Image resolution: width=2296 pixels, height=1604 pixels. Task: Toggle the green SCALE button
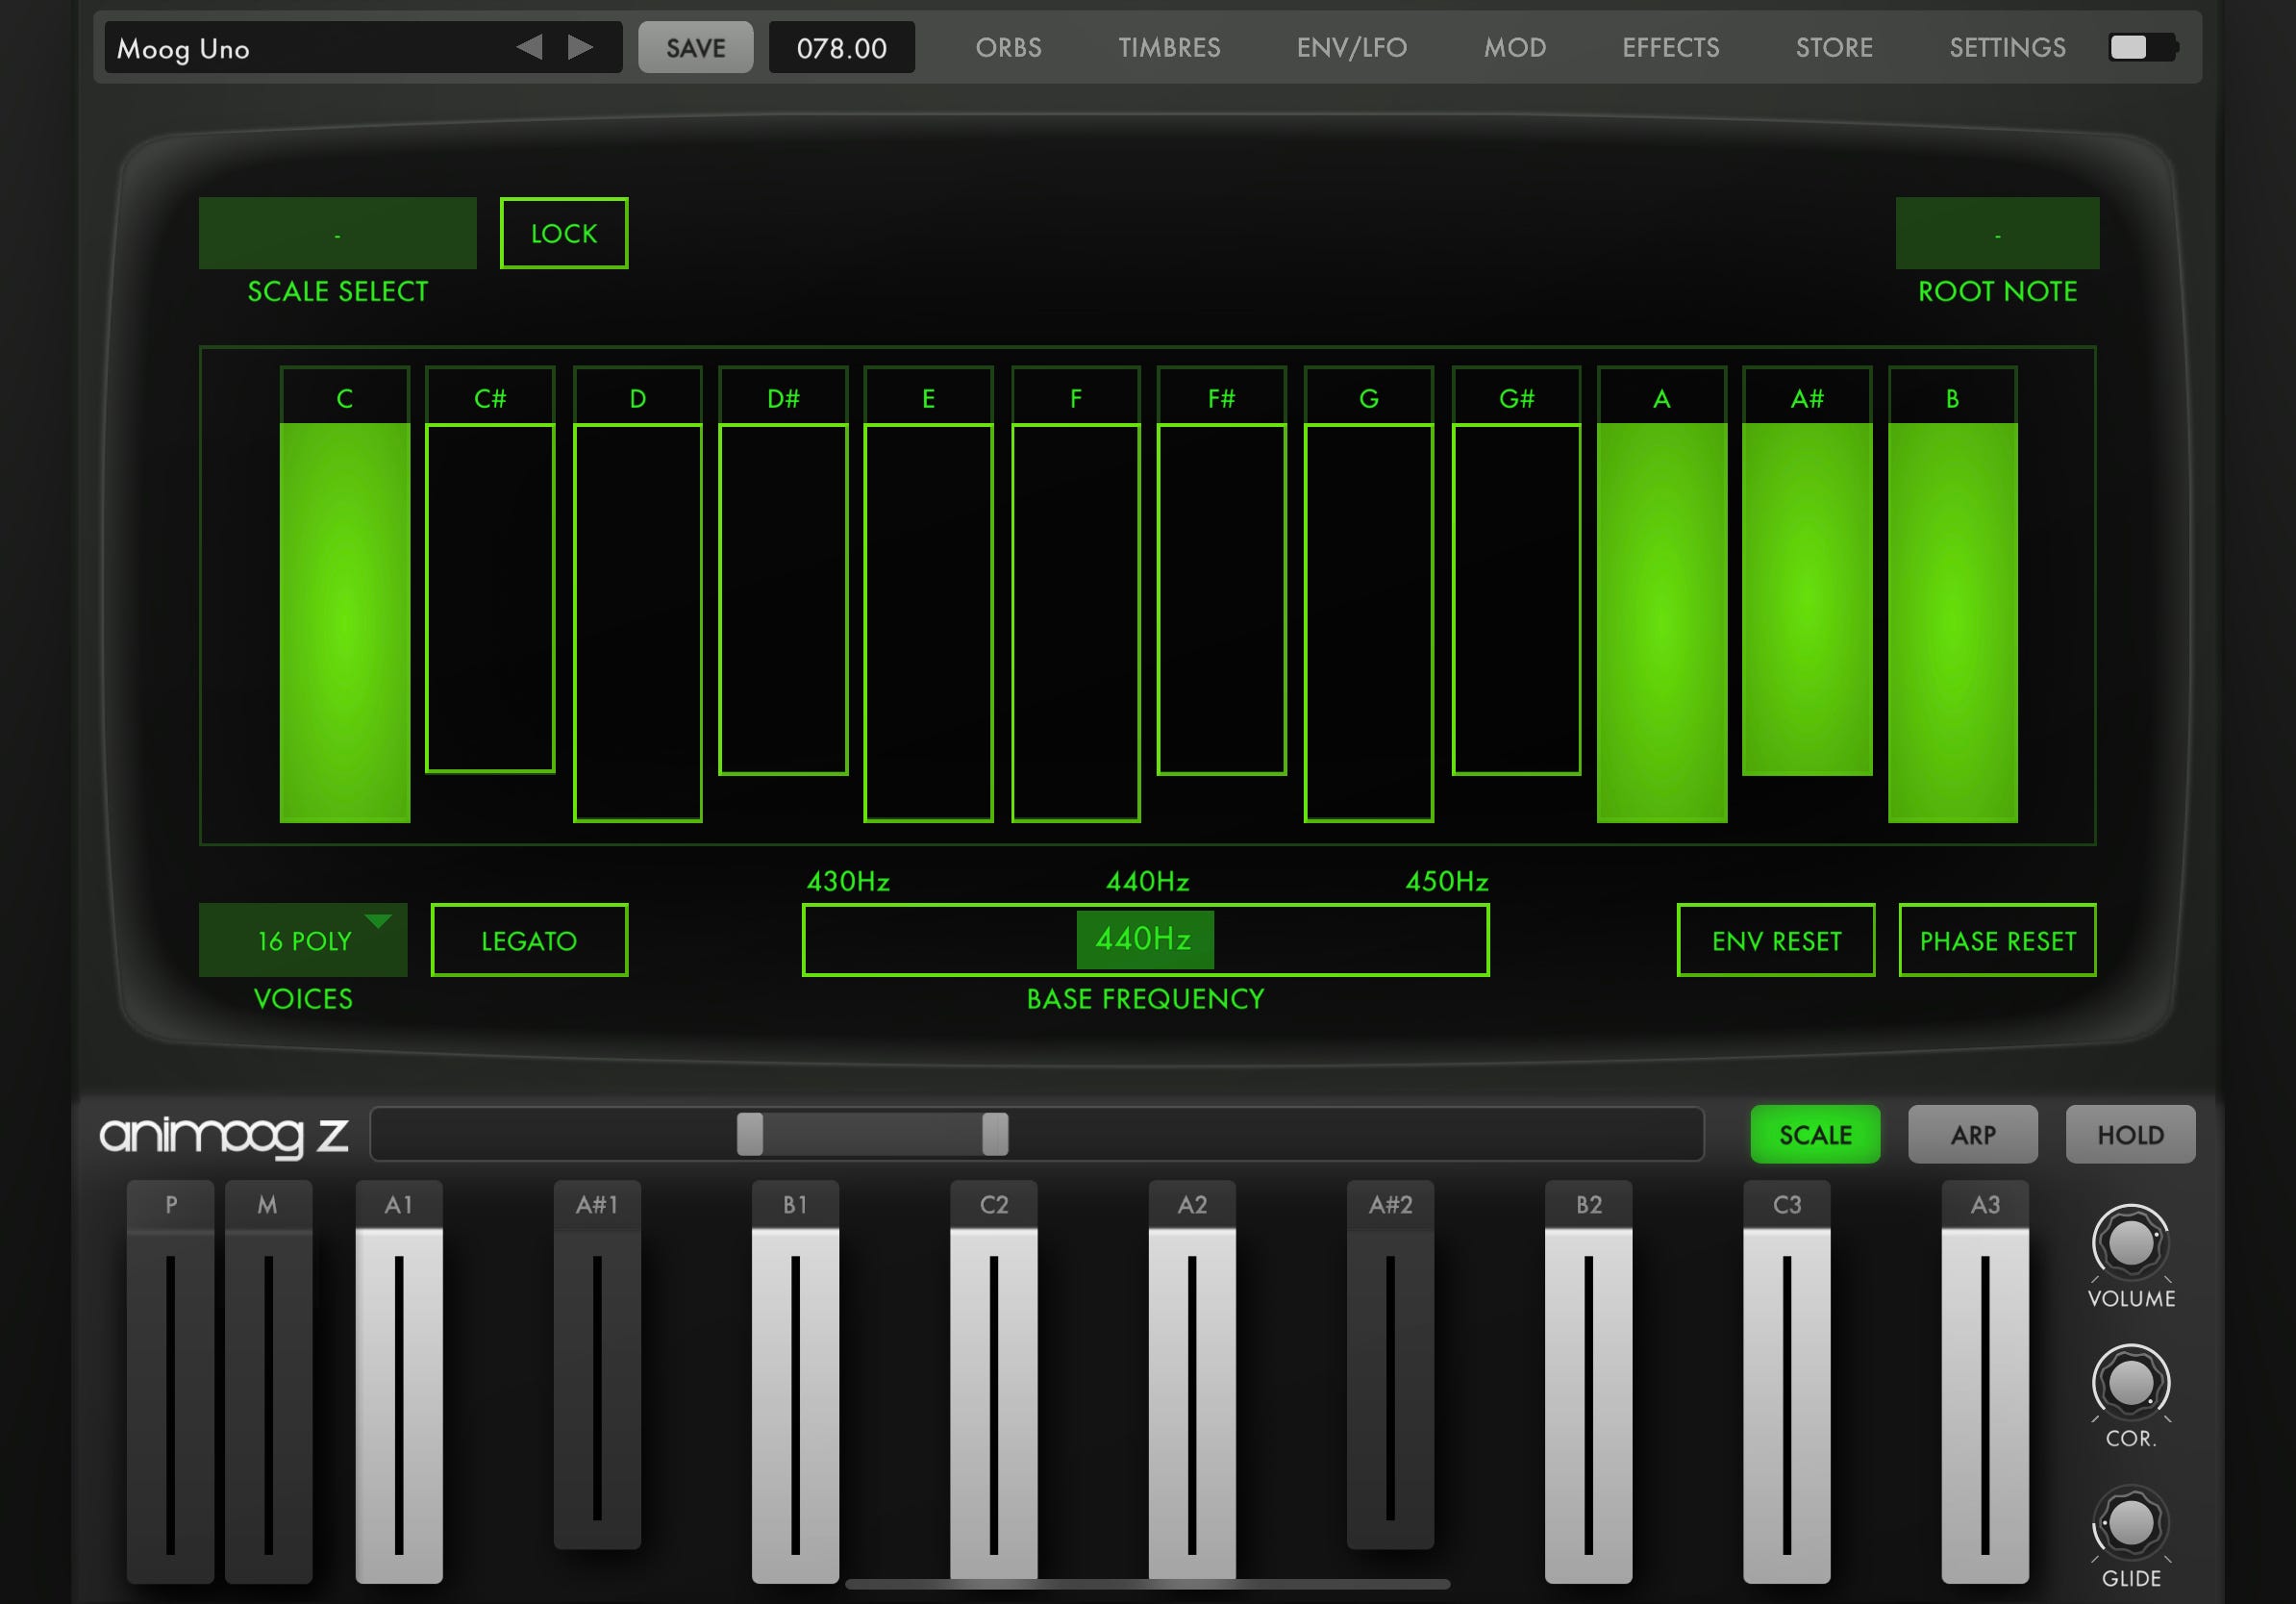pos(1815,1134)
